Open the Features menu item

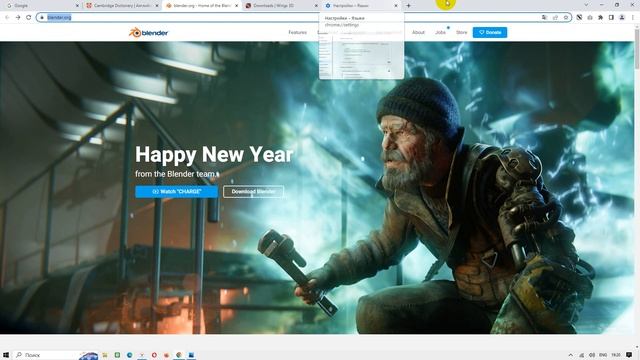pos(298,32)
